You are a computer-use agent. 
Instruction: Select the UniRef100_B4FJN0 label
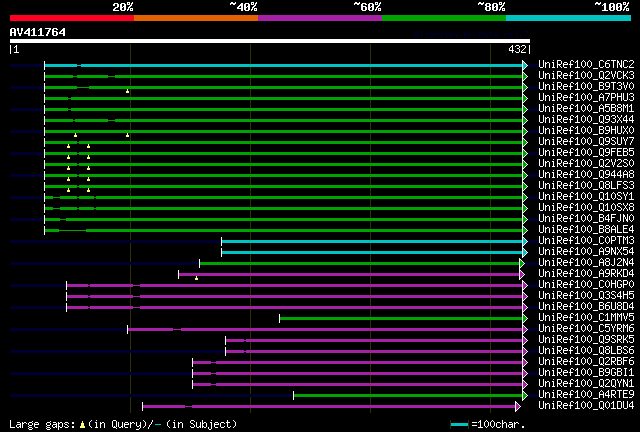pos(586,219)
